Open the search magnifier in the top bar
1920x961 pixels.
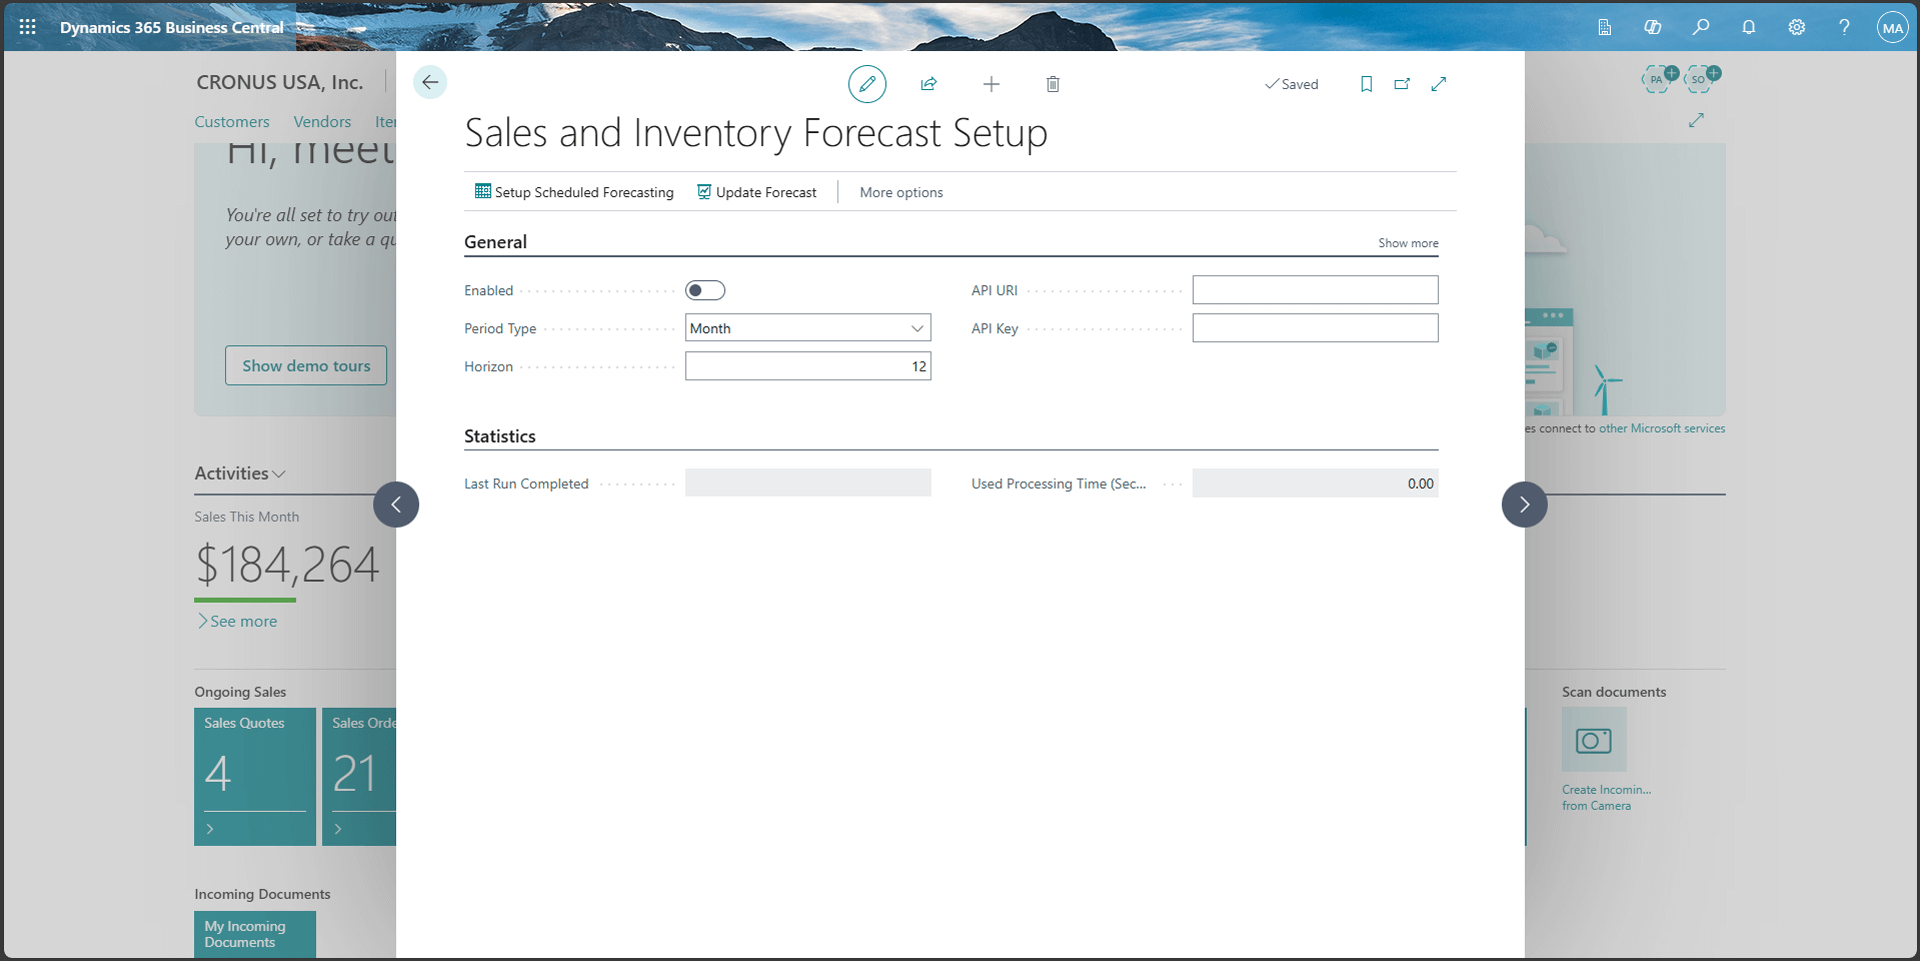[x=1701, y=27]
